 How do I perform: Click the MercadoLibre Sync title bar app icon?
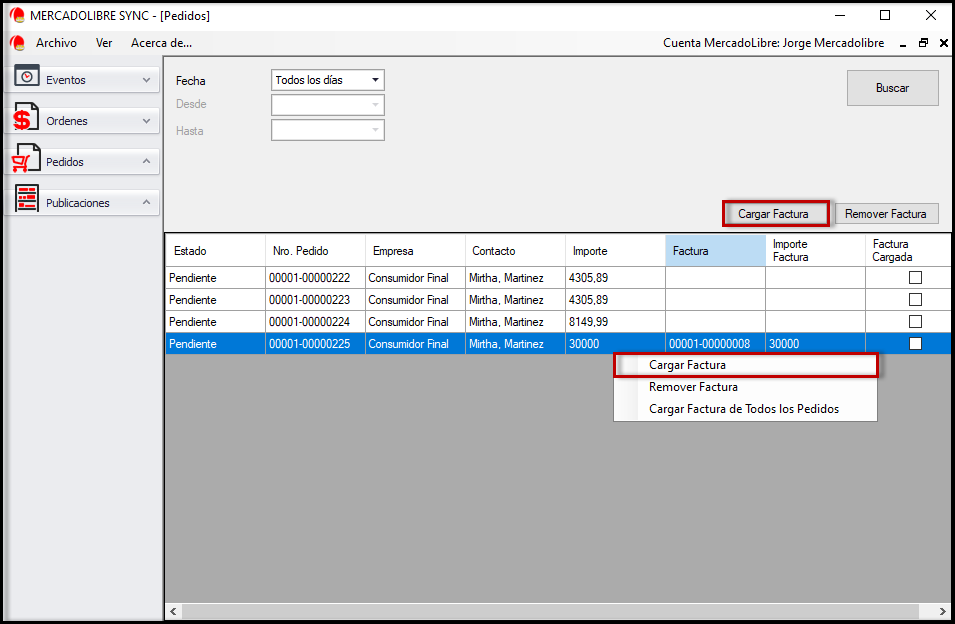(17, 15)
